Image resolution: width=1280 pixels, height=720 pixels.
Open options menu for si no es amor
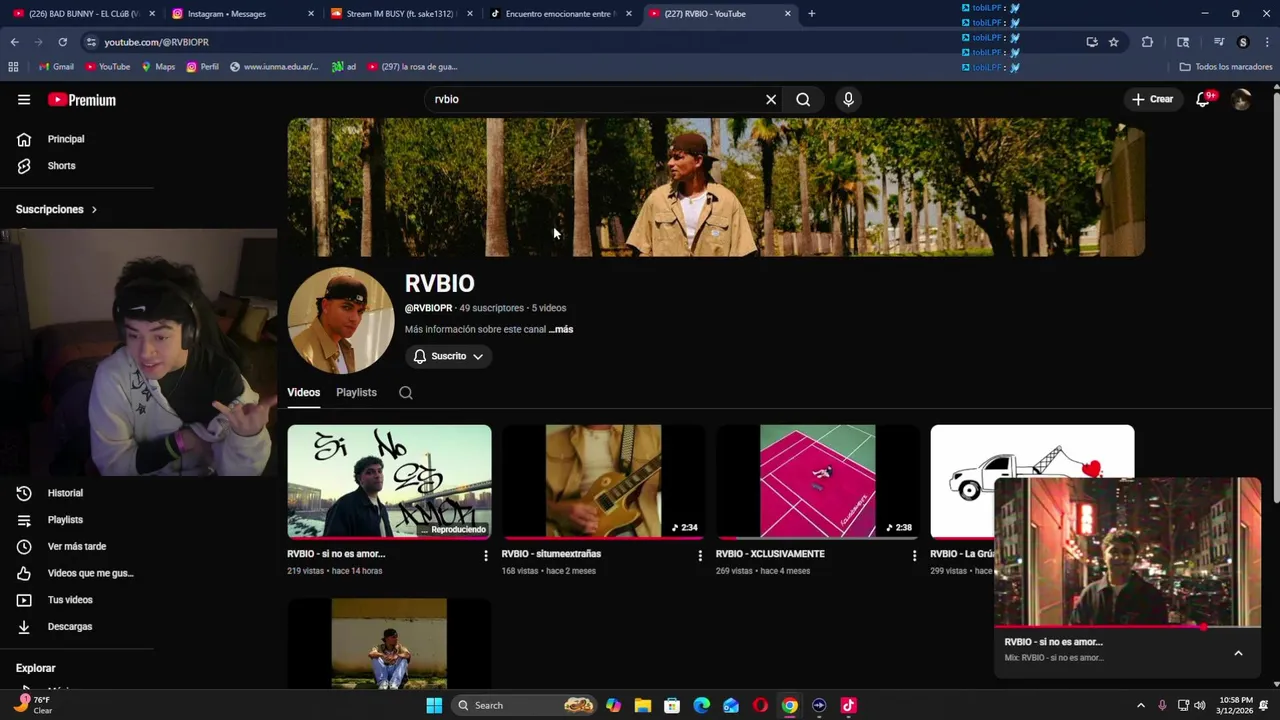(486, 555)
